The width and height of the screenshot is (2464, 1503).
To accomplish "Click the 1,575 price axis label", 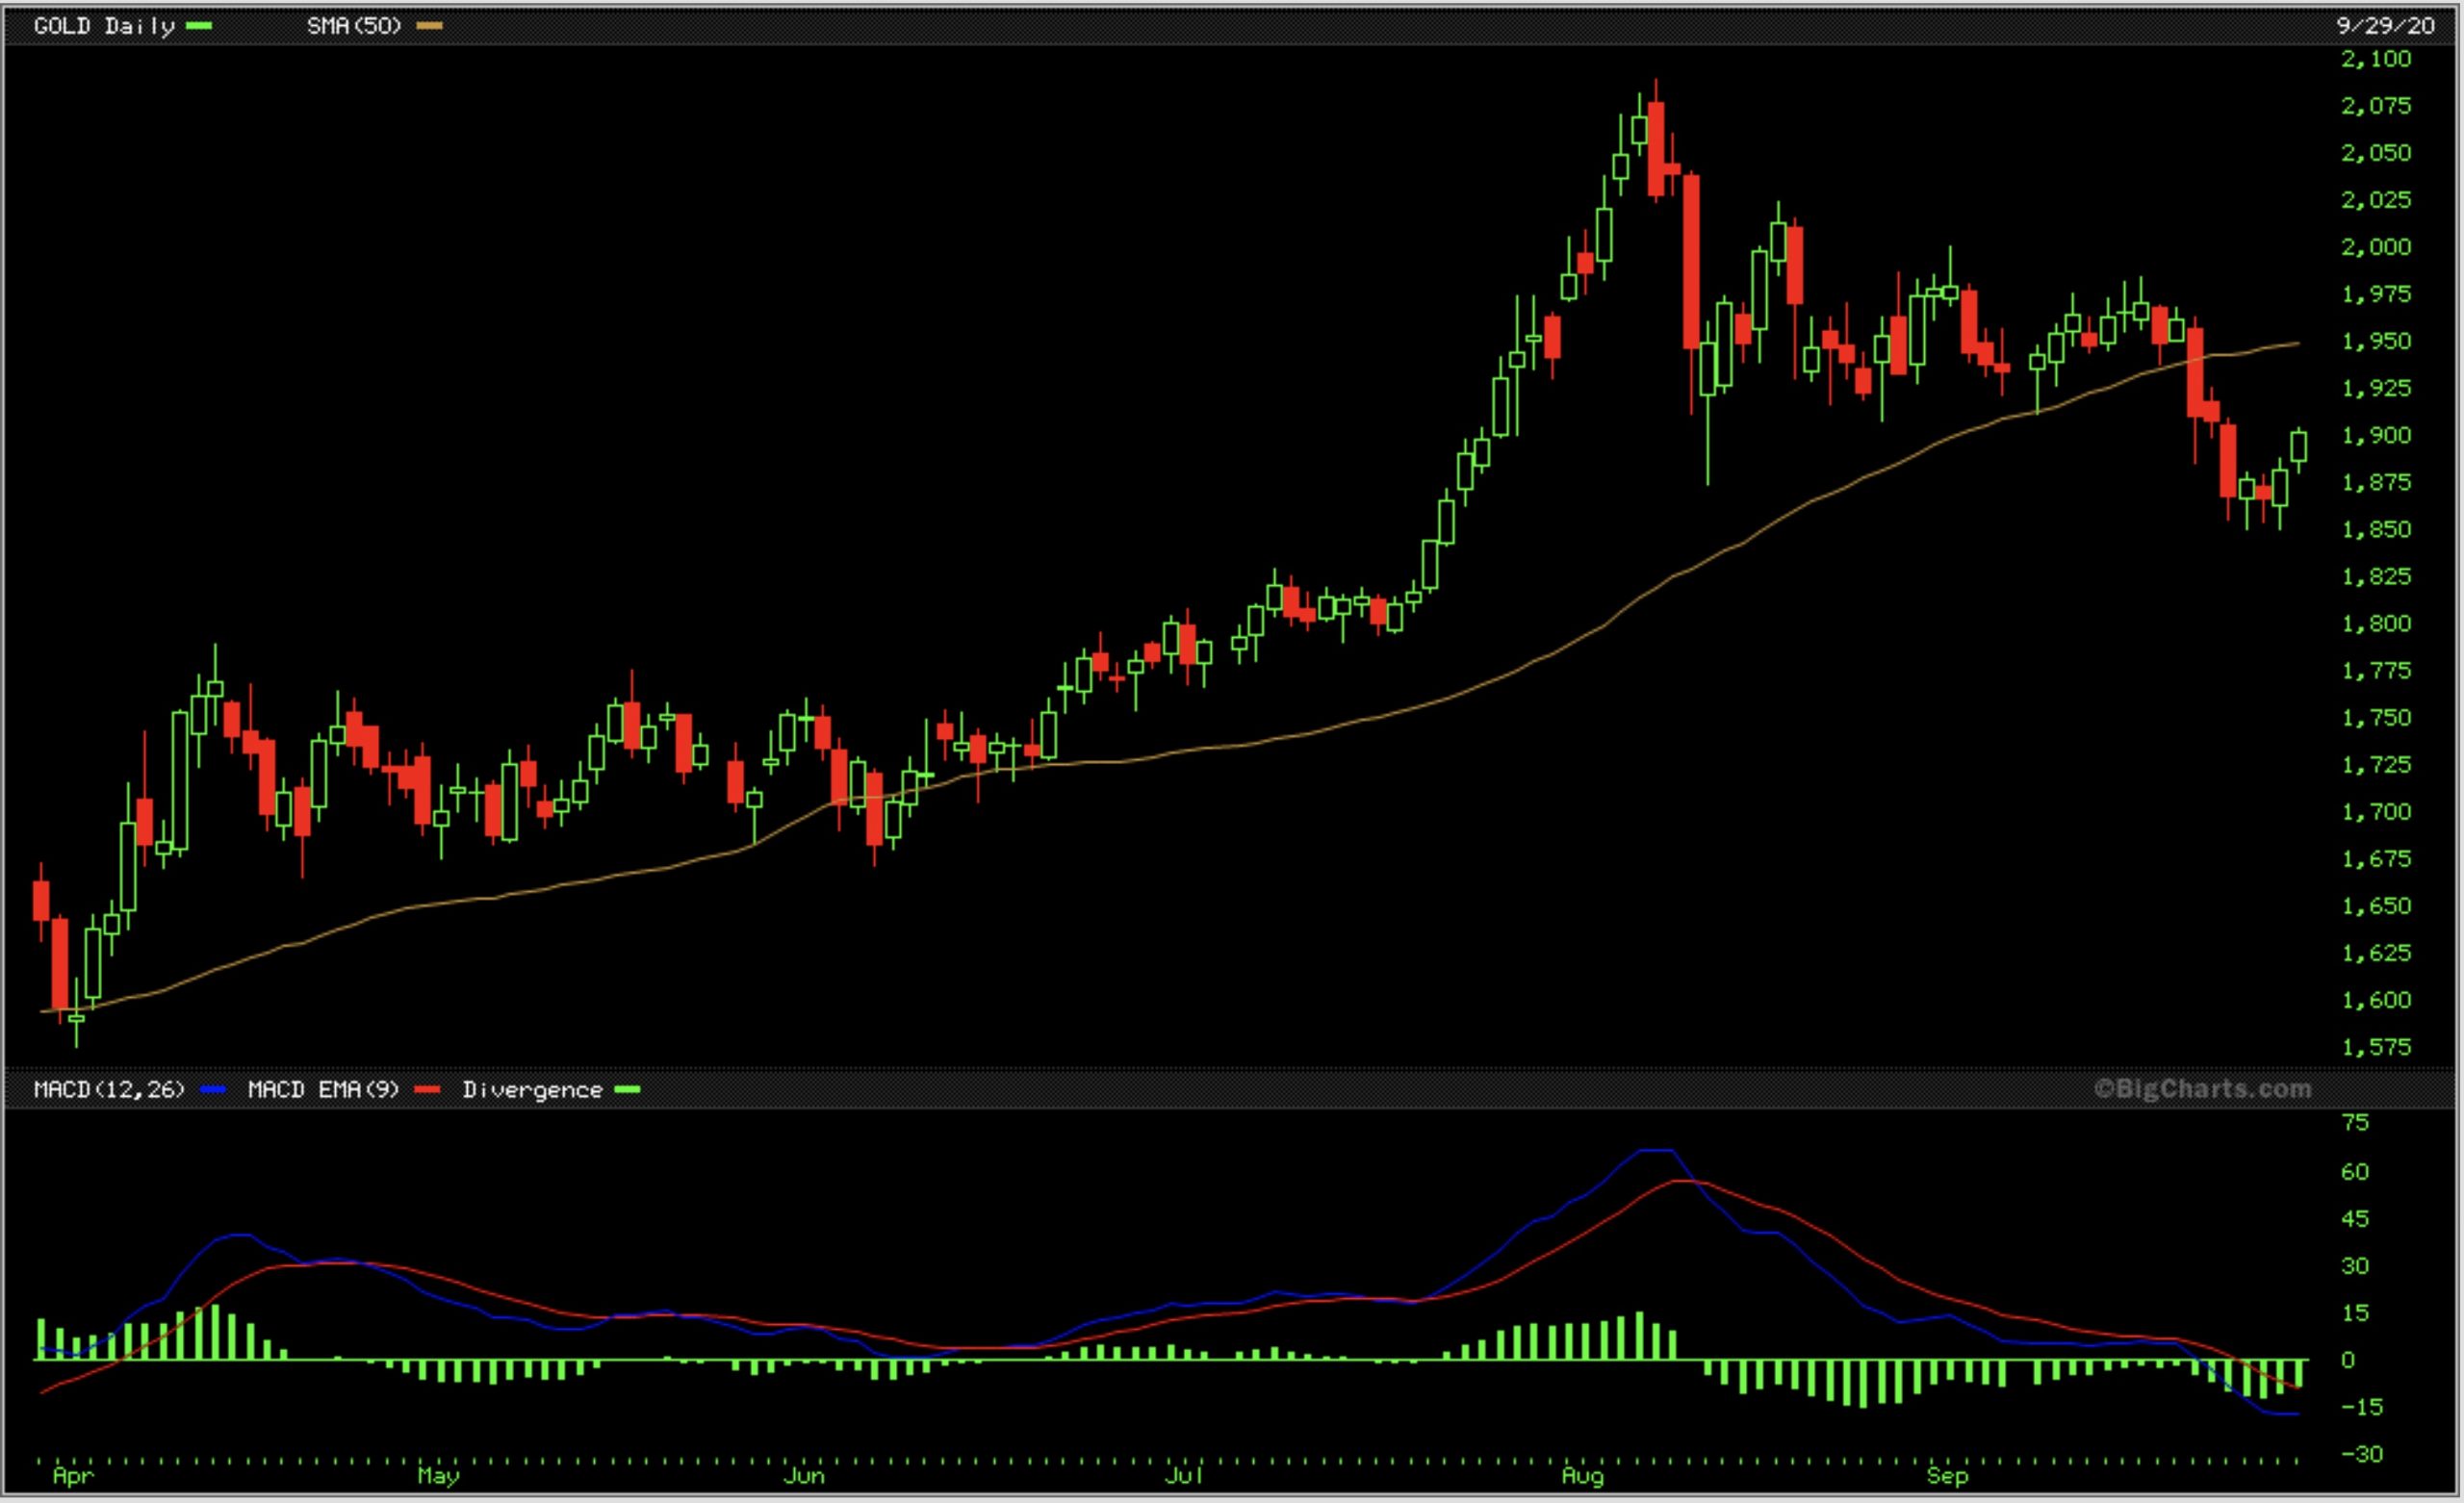I will 2376,1047.
